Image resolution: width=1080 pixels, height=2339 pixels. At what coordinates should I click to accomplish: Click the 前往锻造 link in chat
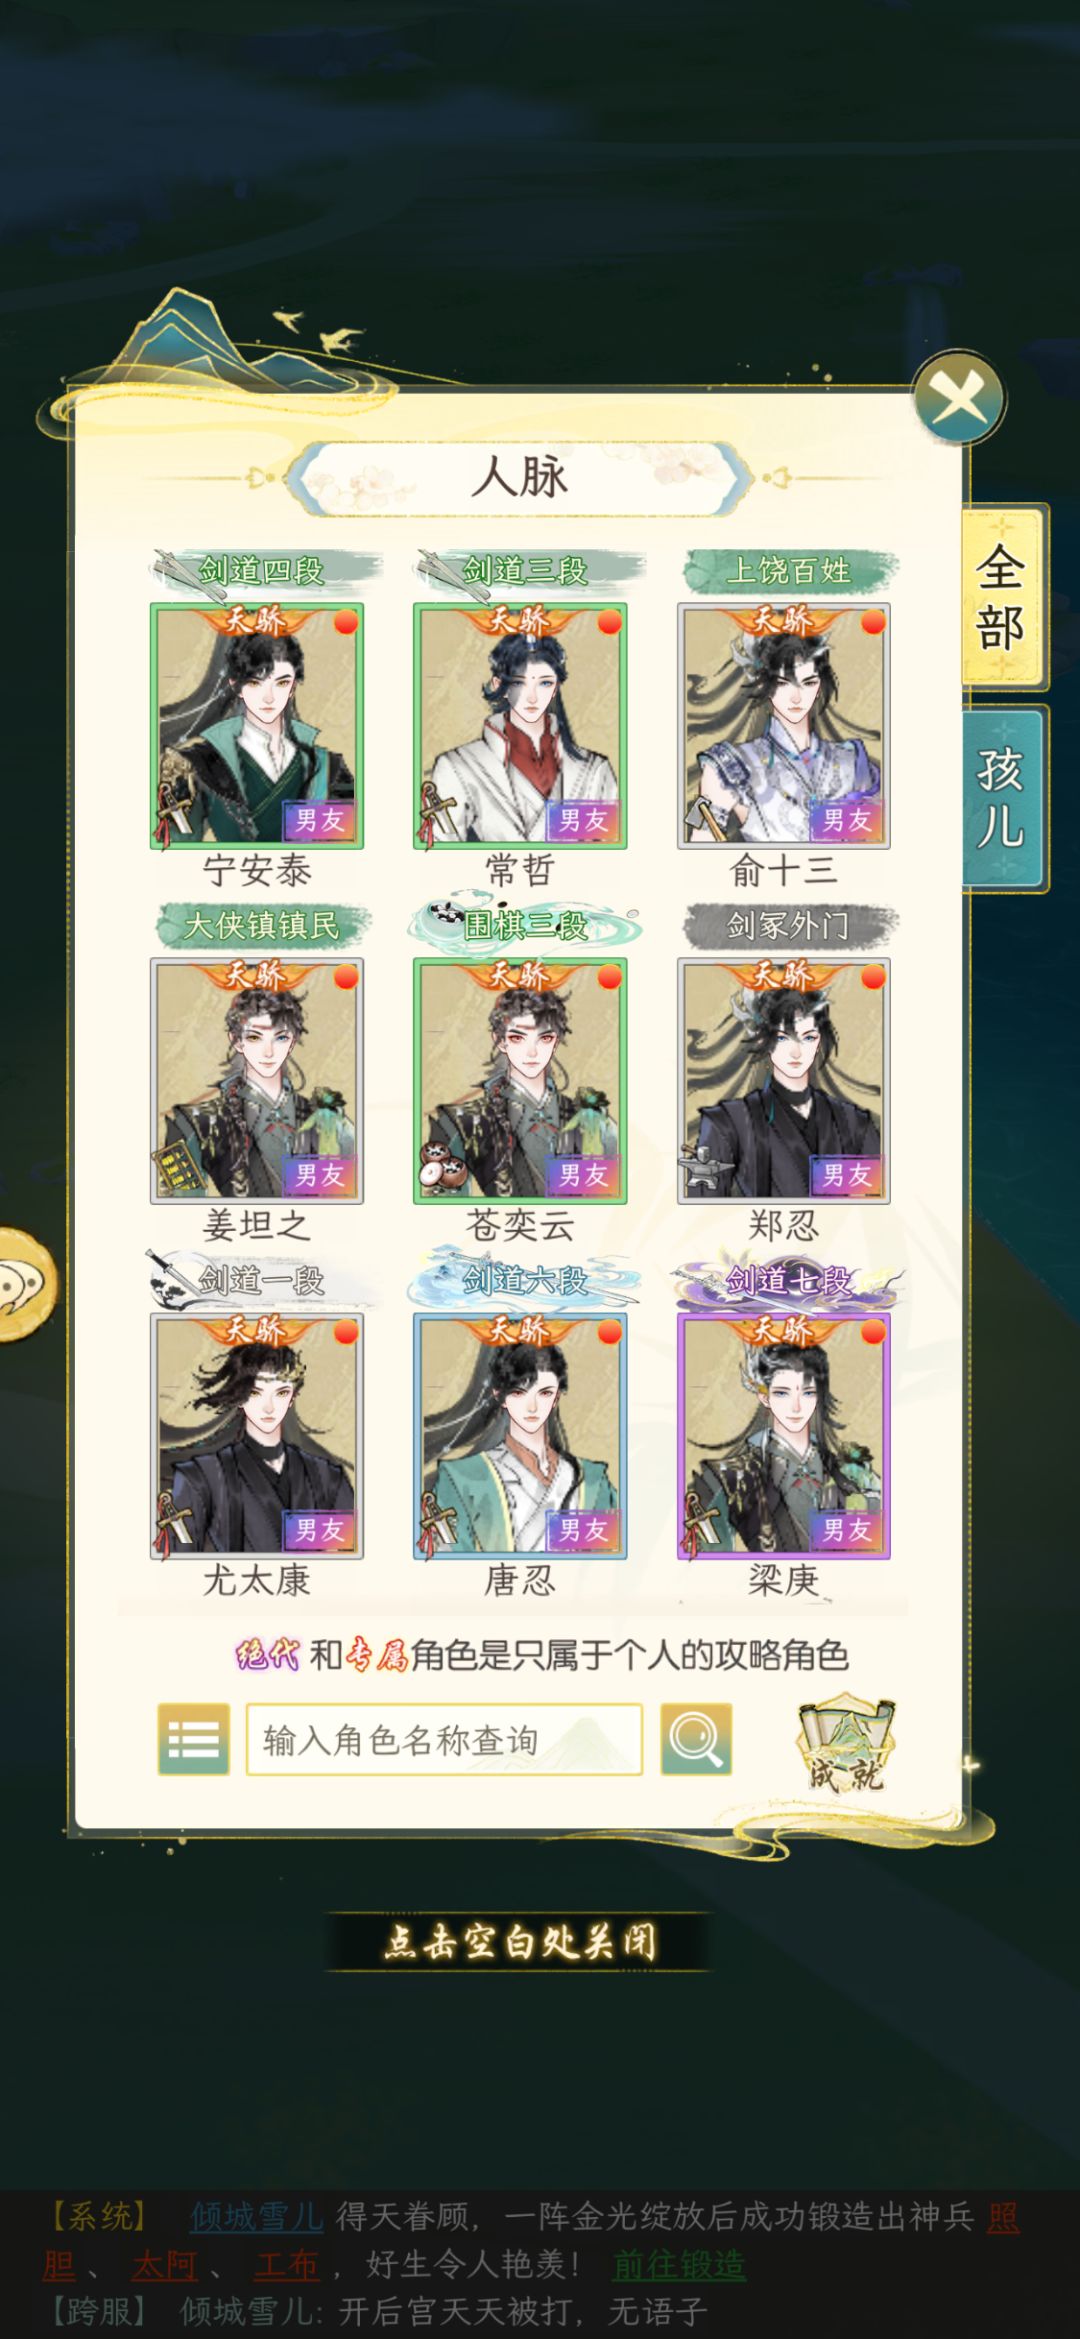point(679,2264)
